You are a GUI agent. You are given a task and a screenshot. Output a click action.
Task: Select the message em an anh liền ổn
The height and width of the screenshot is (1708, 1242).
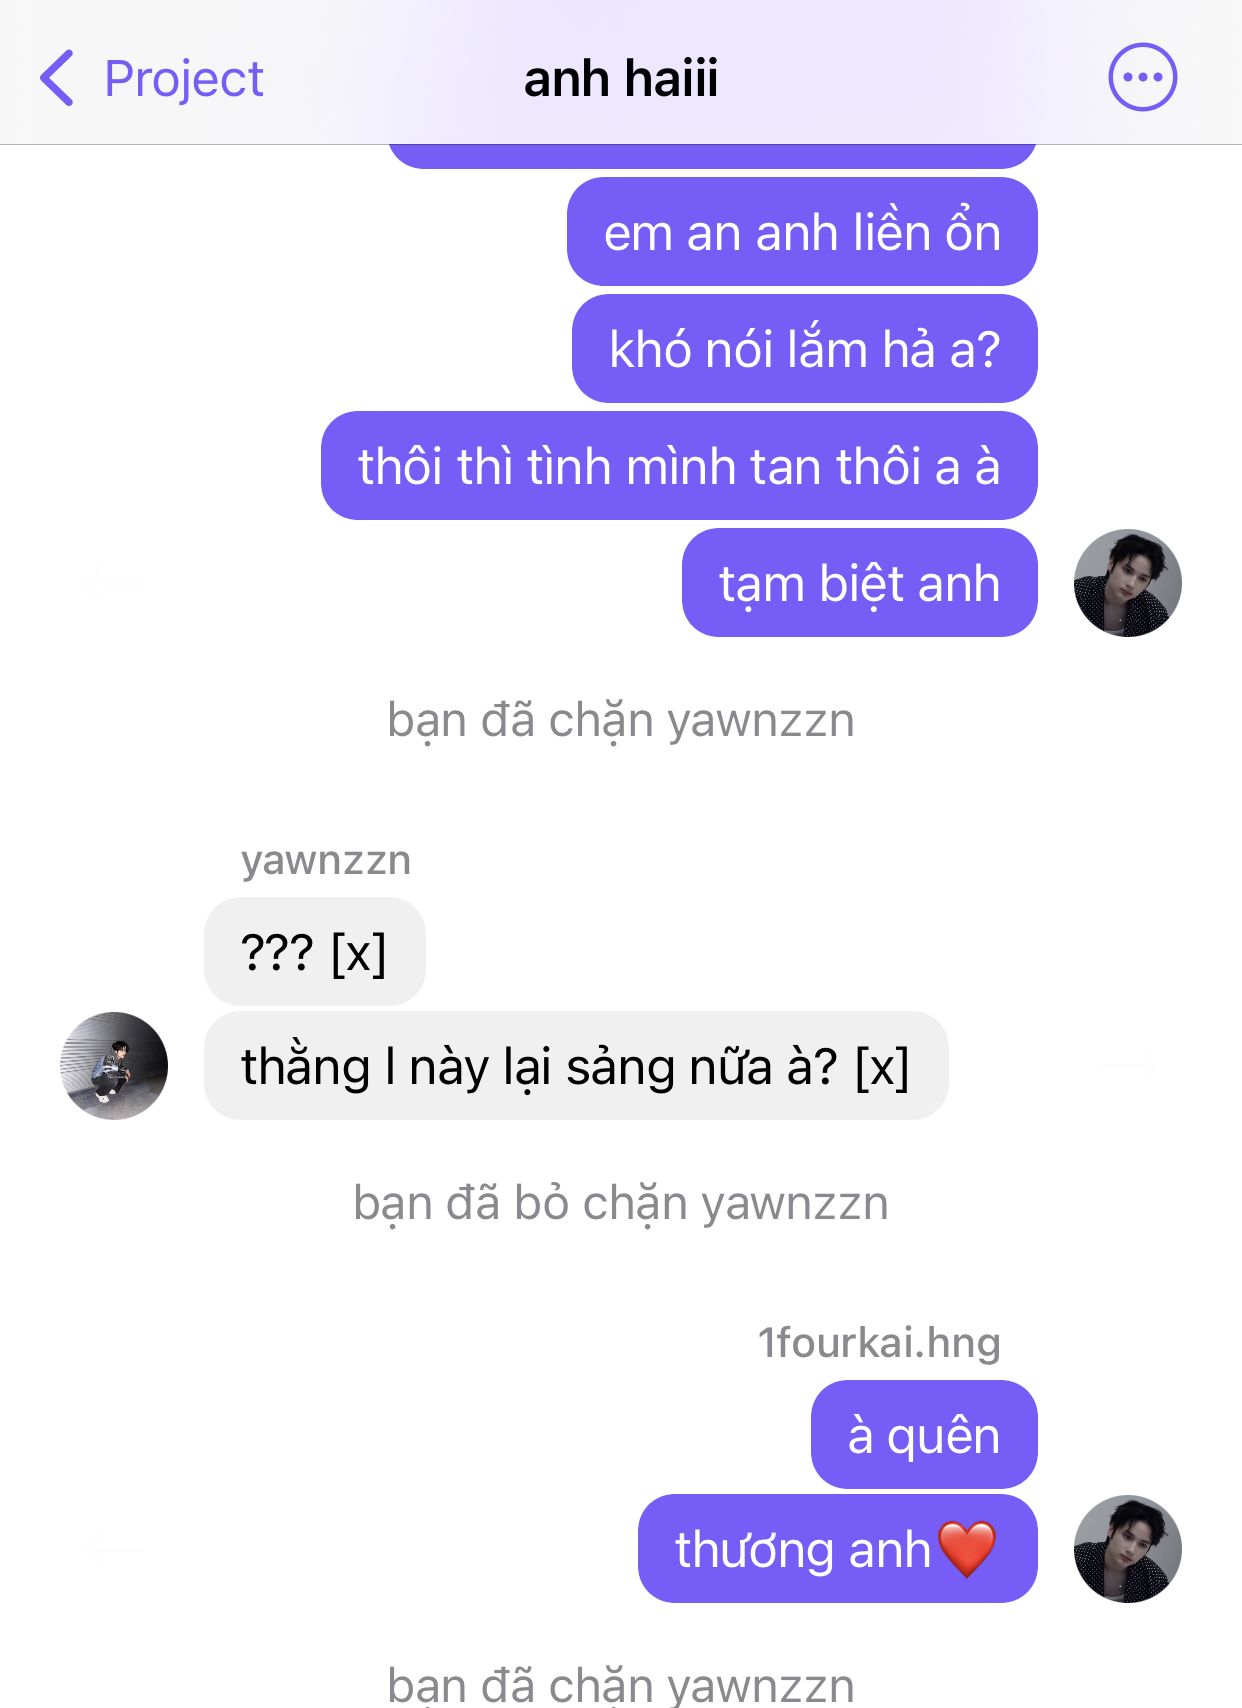pos(802,232)
